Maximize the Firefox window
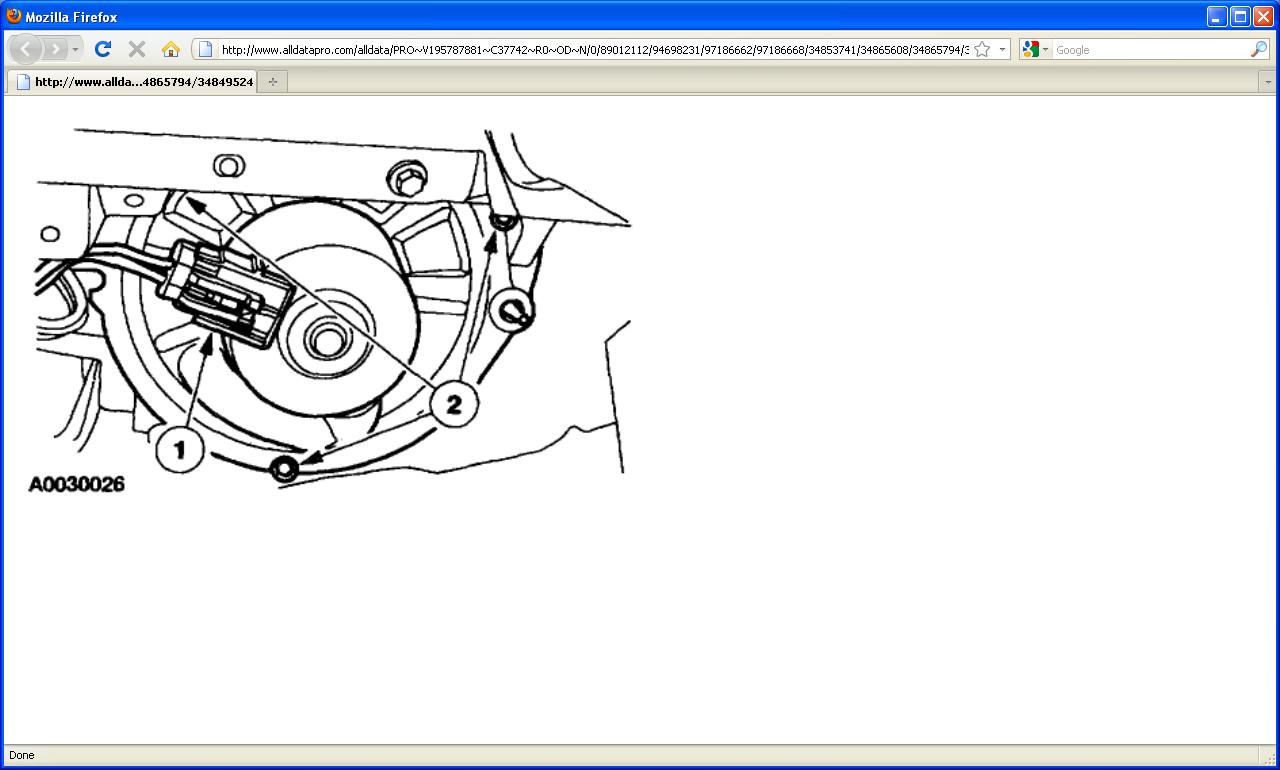This screenshot has height=770, width=1280. [1240, 16]
